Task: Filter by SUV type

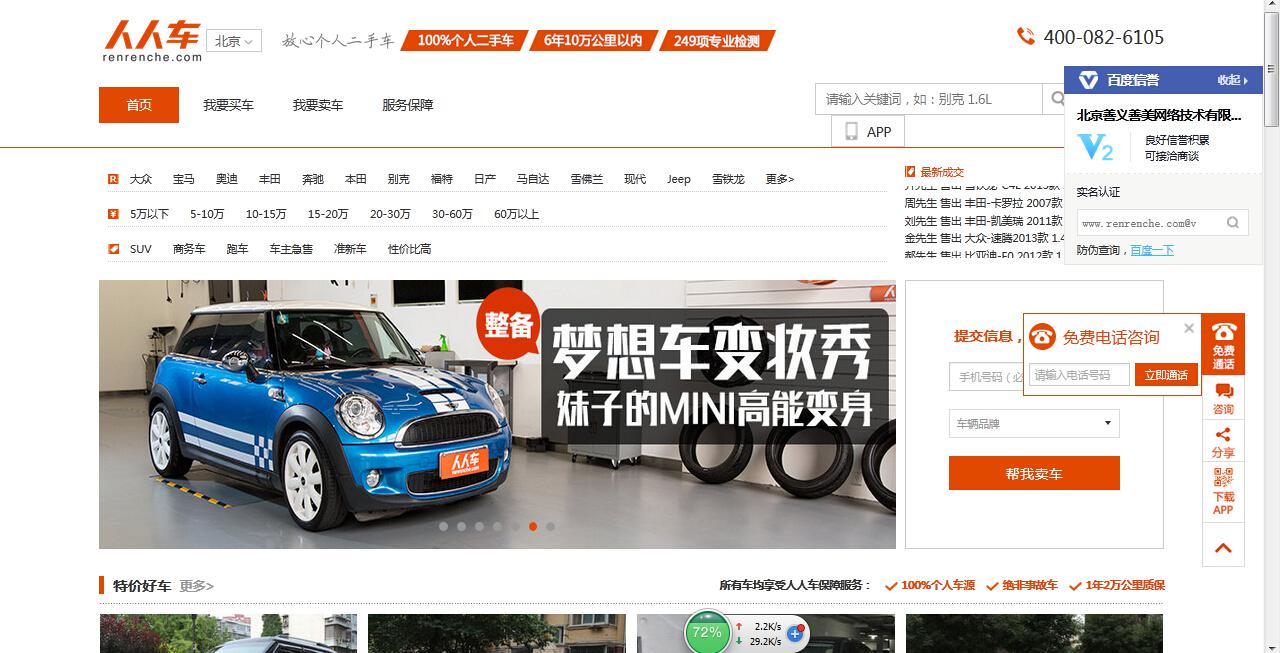Action: pyautogui.click(x=141, y=249)
